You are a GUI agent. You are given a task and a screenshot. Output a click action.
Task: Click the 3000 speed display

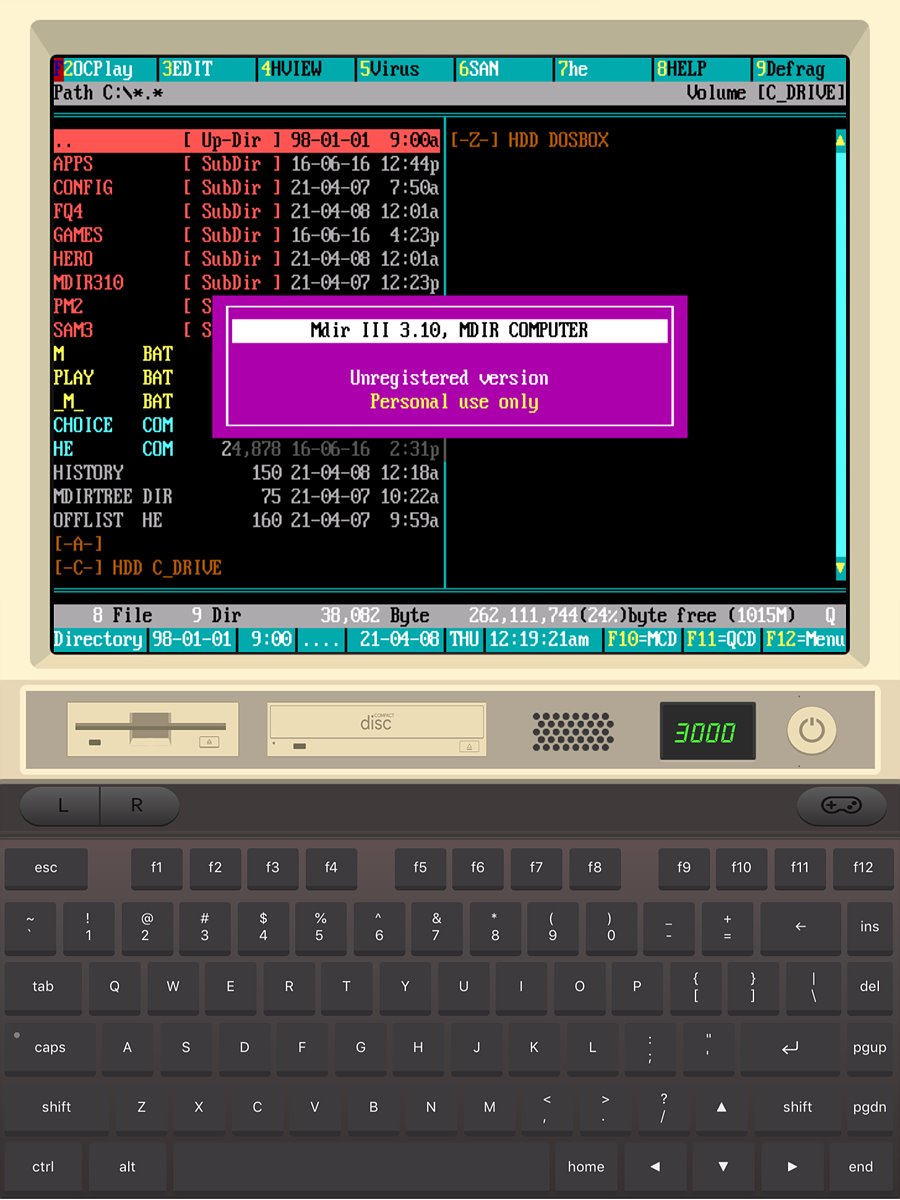pyautogui.click(x=707, y=732)
